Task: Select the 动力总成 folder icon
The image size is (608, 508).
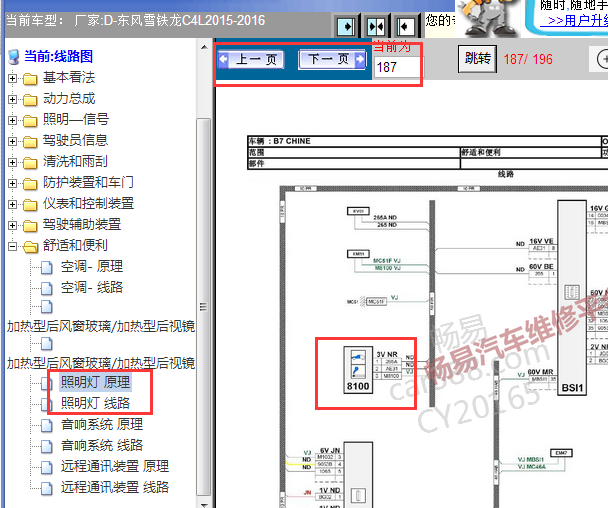Action: (x=30, y=100)
